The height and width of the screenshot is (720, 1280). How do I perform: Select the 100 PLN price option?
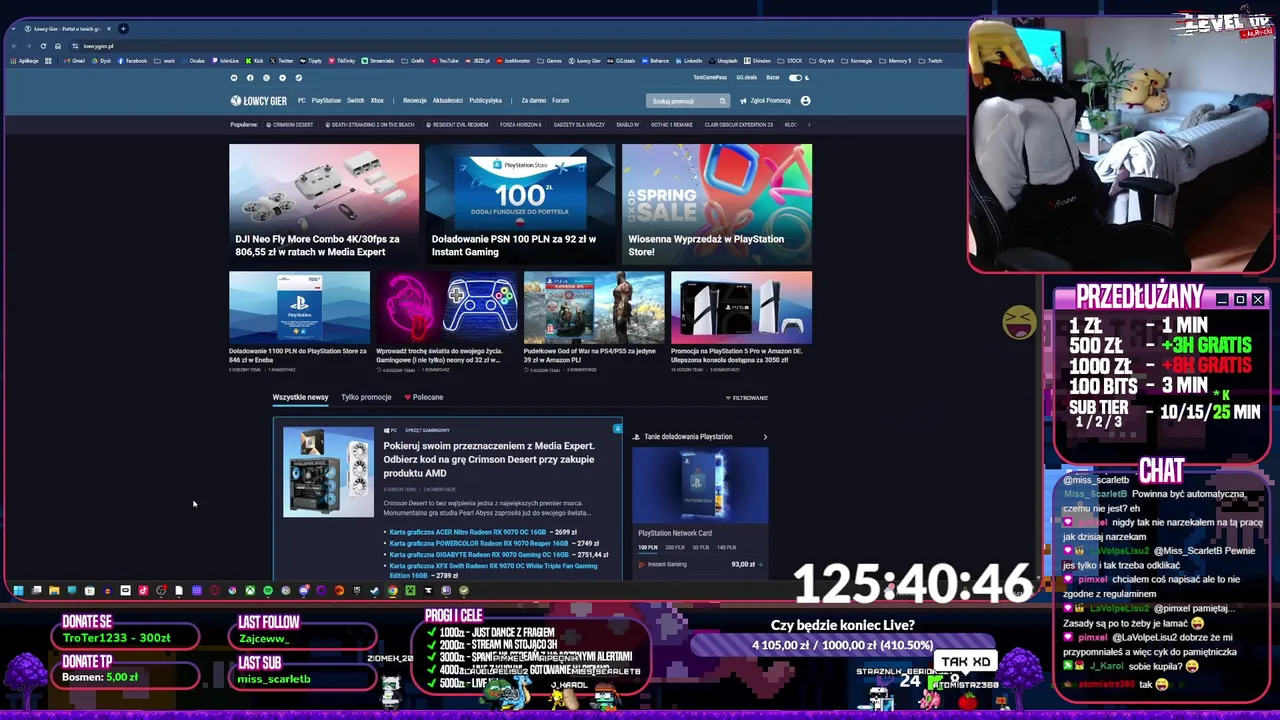coord(648,547)
